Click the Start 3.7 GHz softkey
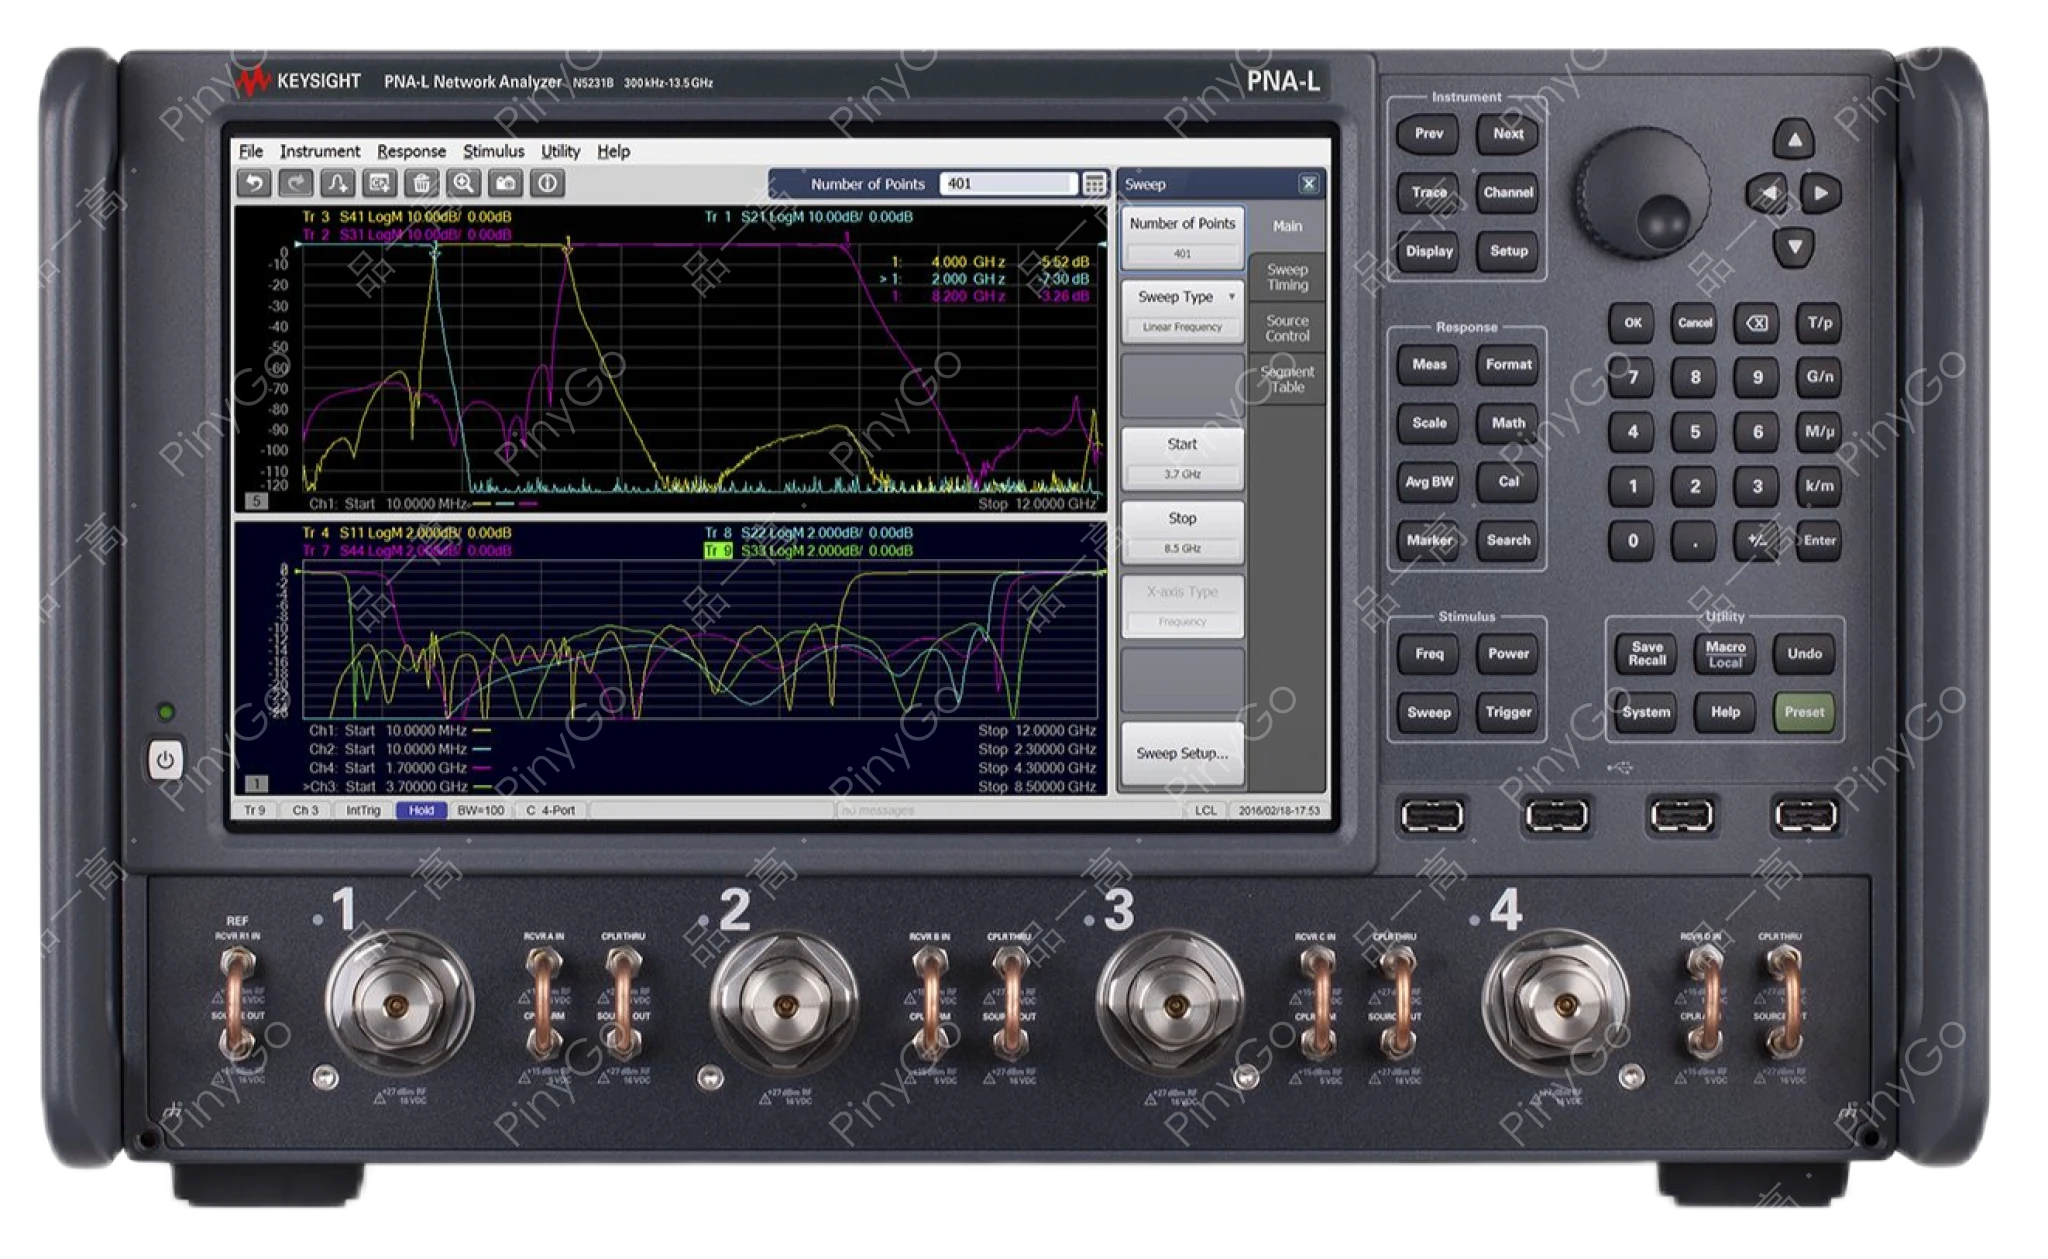2048x1259 pixels. click(x=1182, y=458)
